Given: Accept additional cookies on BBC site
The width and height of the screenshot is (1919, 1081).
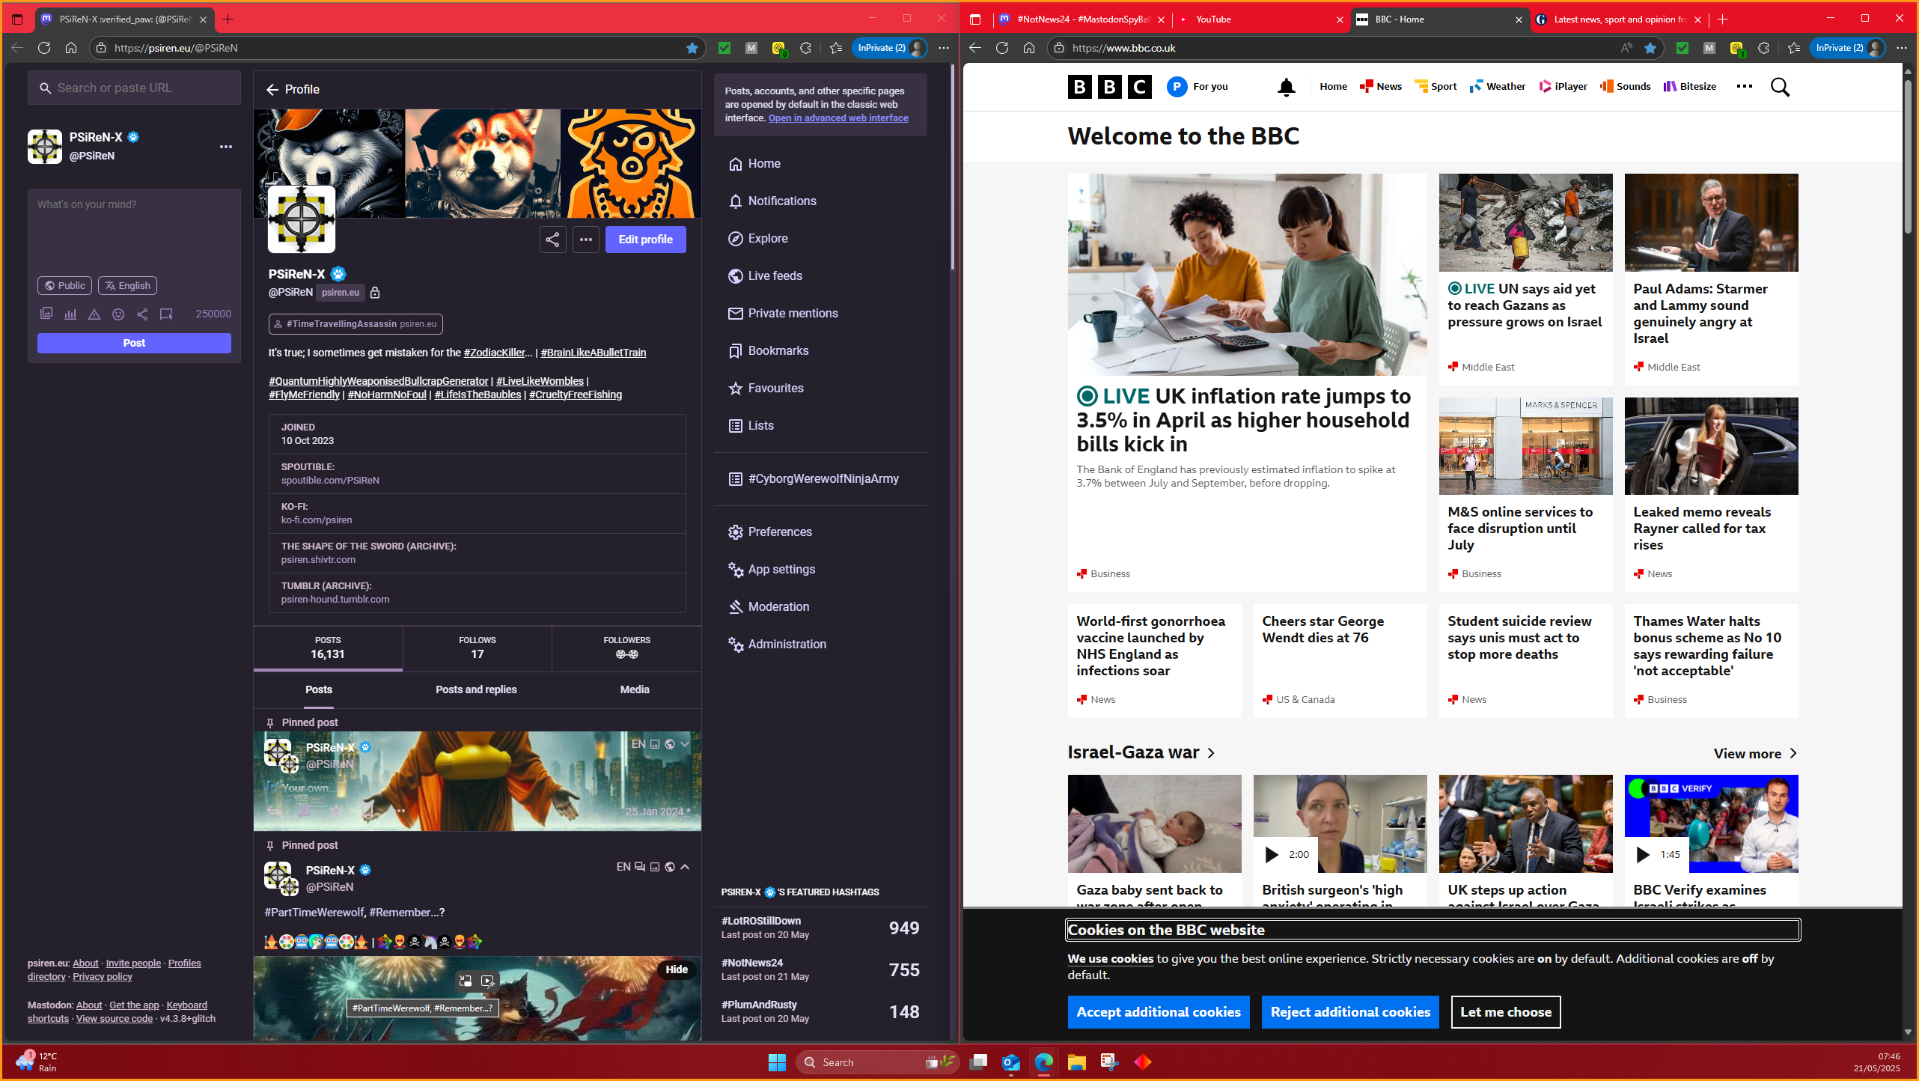Looking at the screenshot, I should tap(1158, 1013).
